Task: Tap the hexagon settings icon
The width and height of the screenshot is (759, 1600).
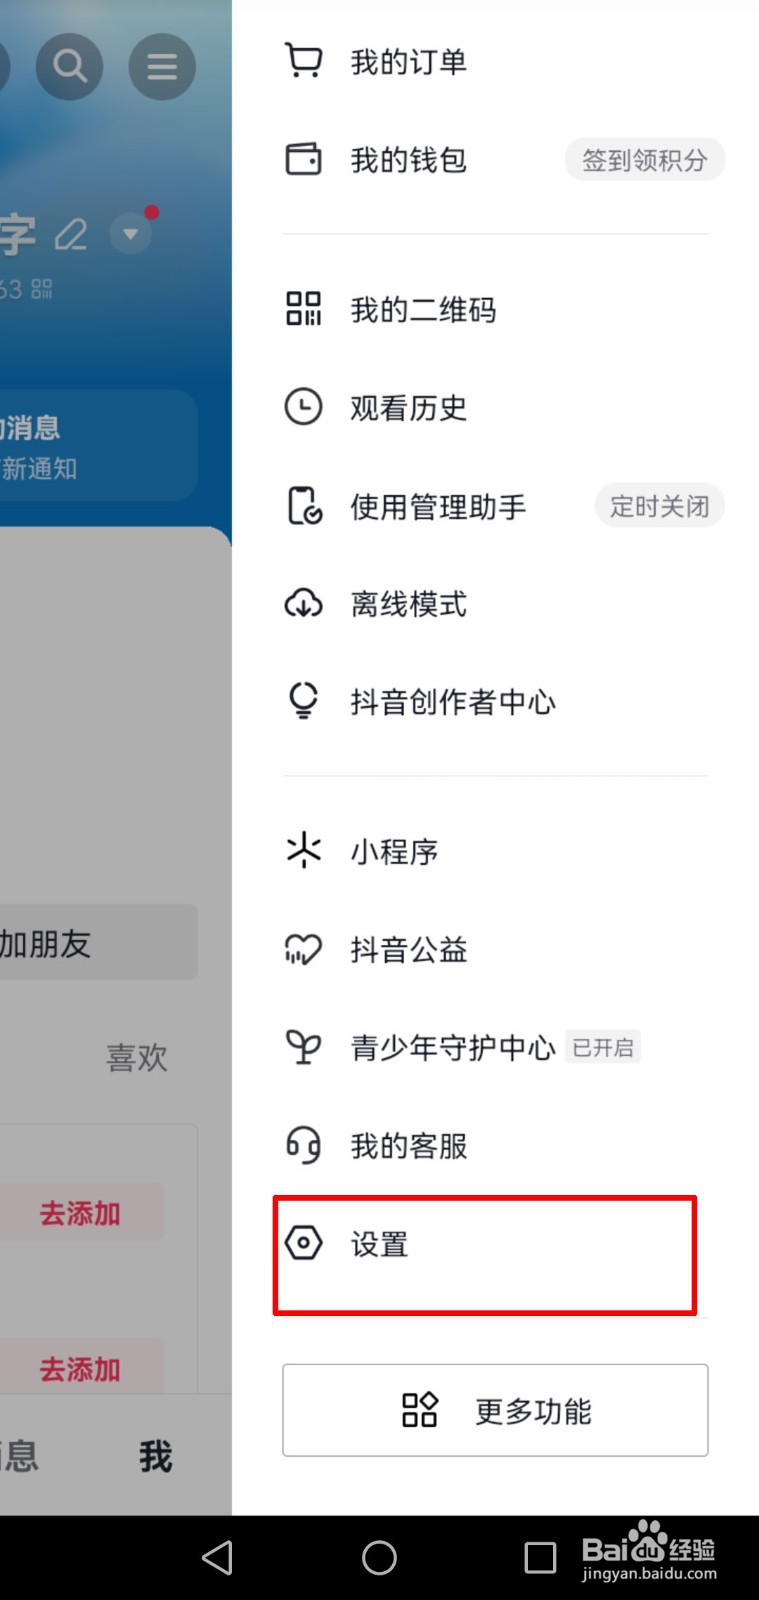Action: tap(303, 1243)
